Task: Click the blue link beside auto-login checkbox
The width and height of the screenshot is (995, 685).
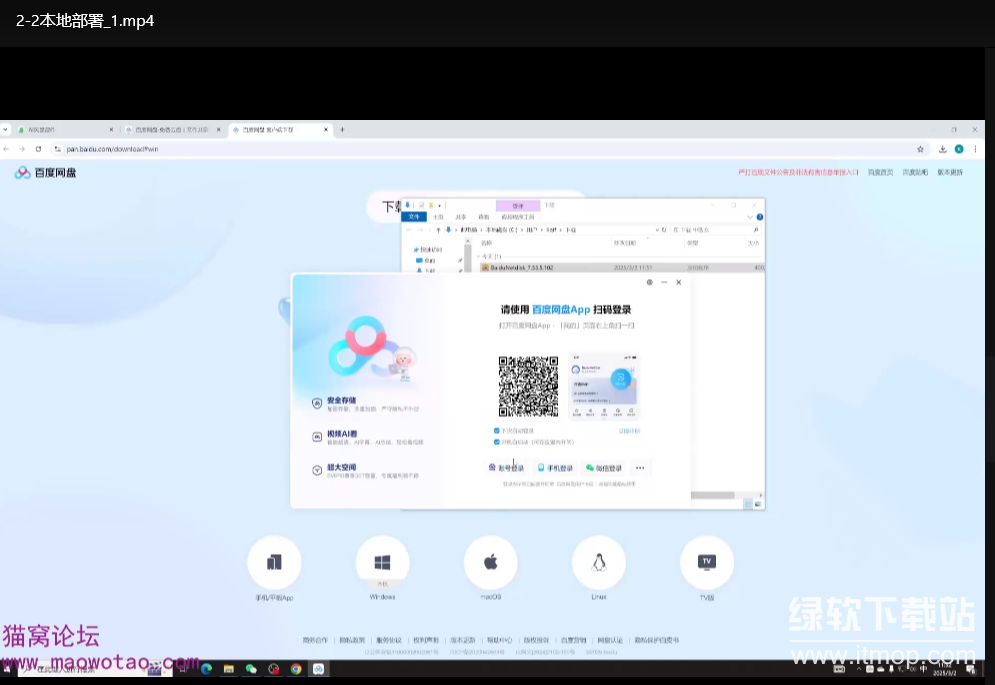Action: point(629,431)
